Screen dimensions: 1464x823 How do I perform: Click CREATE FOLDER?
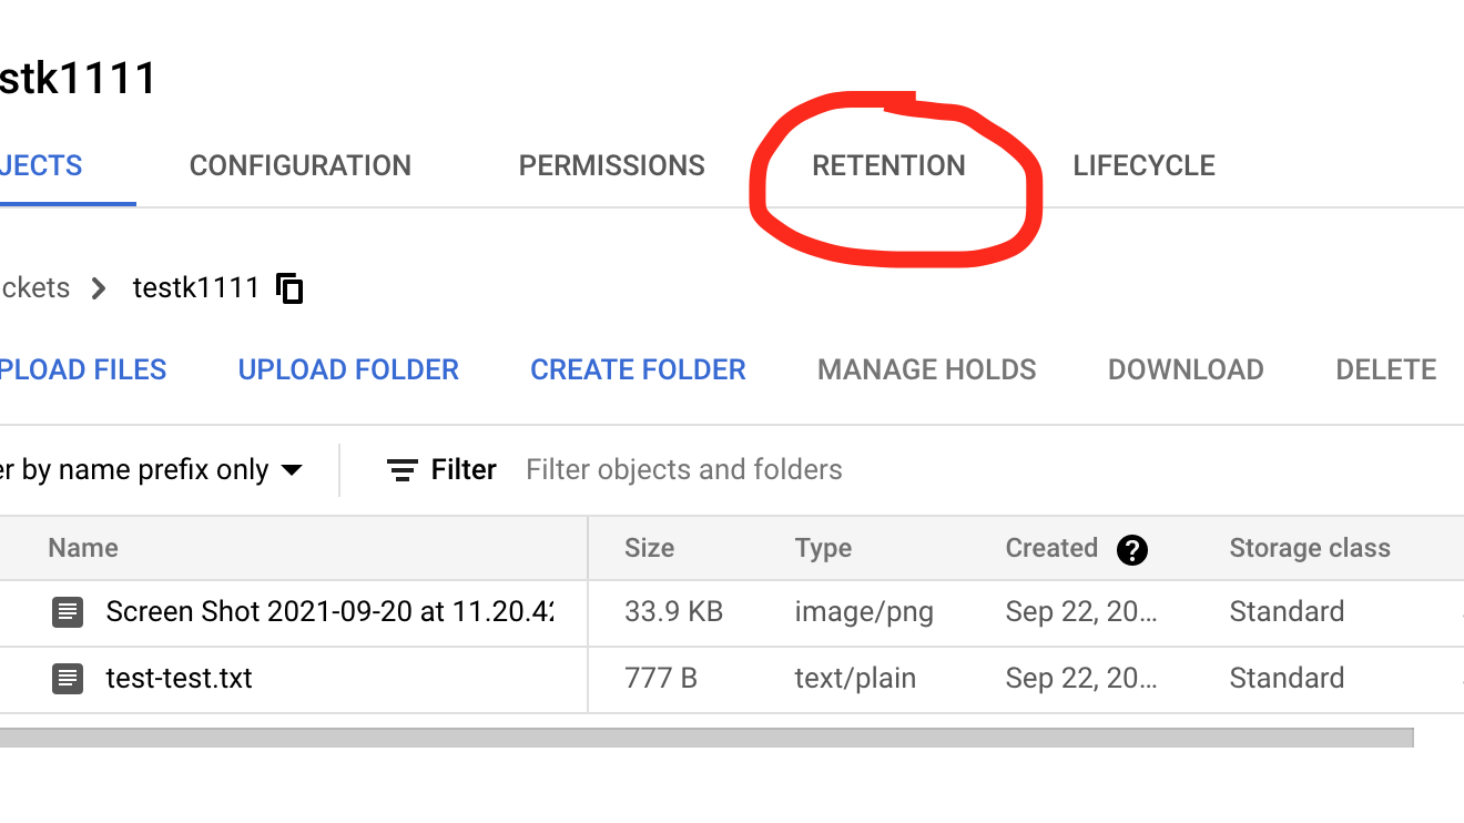pos(637,369)
